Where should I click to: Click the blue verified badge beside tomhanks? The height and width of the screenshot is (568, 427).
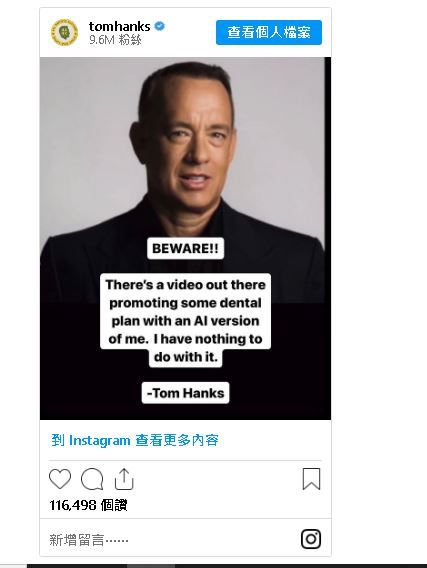pos(160,26)
